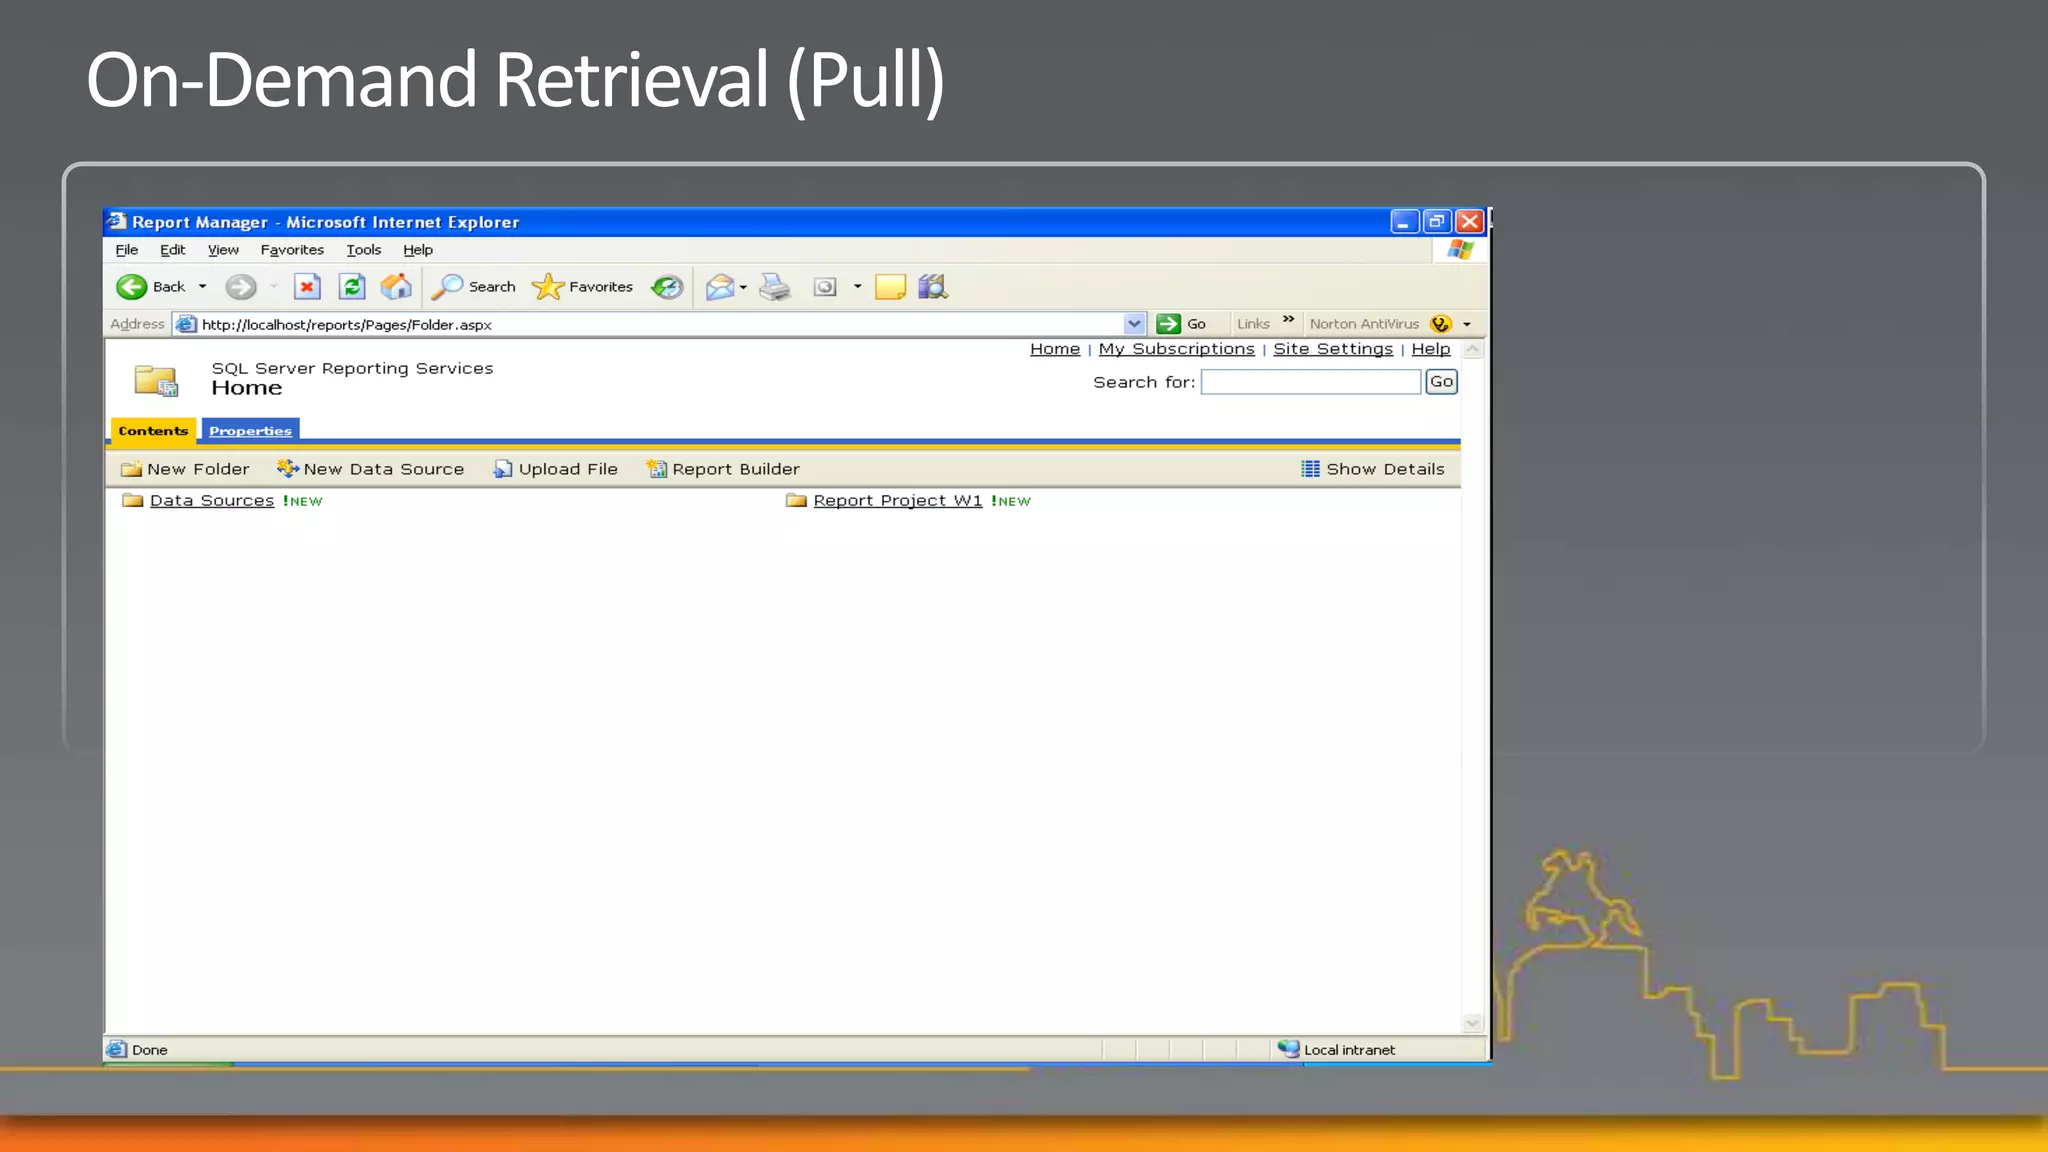The width and height of the screenshot is (2048, 1152).
Task: Open the Favorites star toolbar button
Action: point(582,287)
